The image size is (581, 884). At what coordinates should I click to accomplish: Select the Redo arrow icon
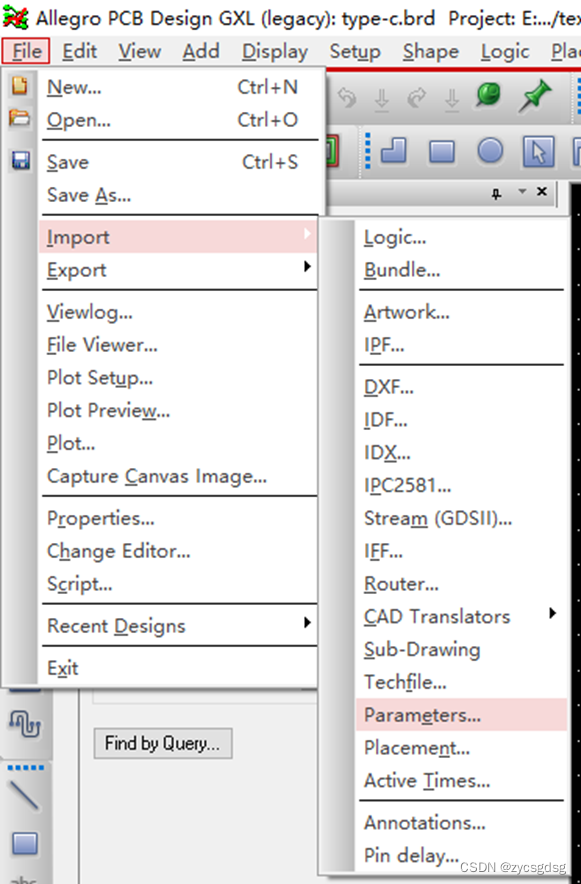(x=416, y=96)
